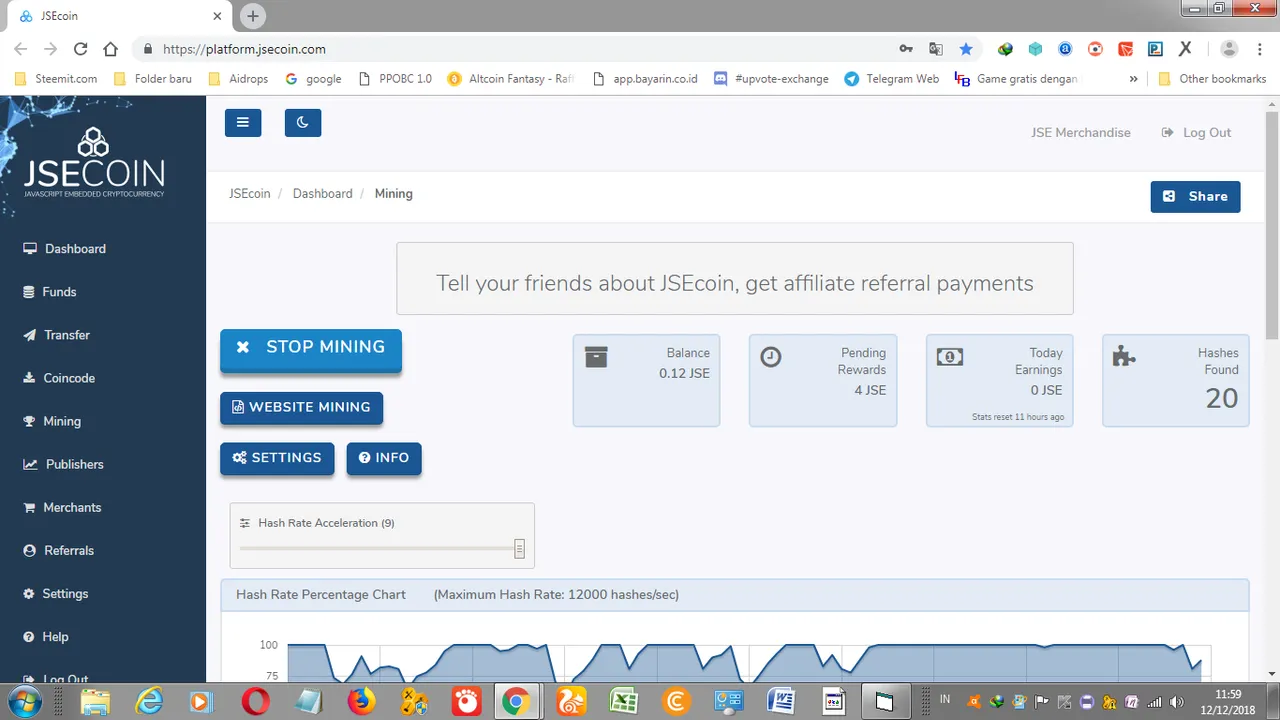Click the Today Earnings money icon
1280x720 pixels.
click(950, 356)
